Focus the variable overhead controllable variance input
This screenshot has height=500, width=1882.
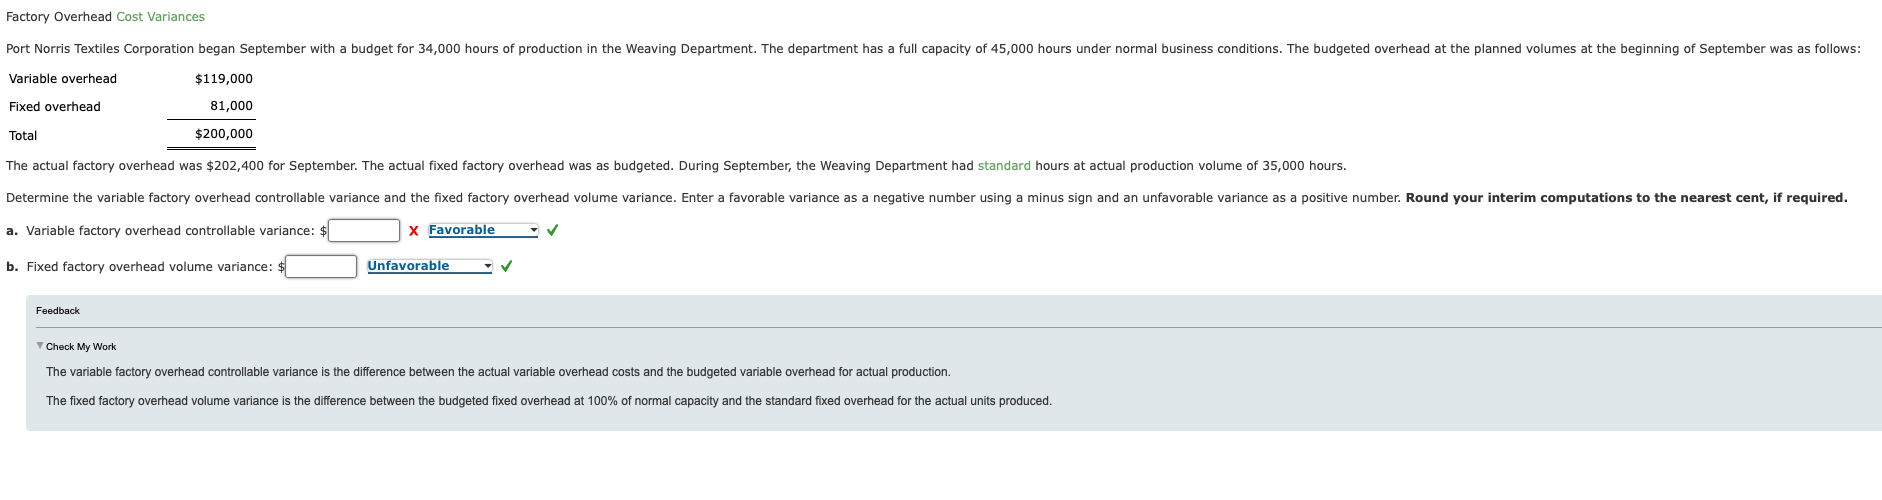(364, 231)
